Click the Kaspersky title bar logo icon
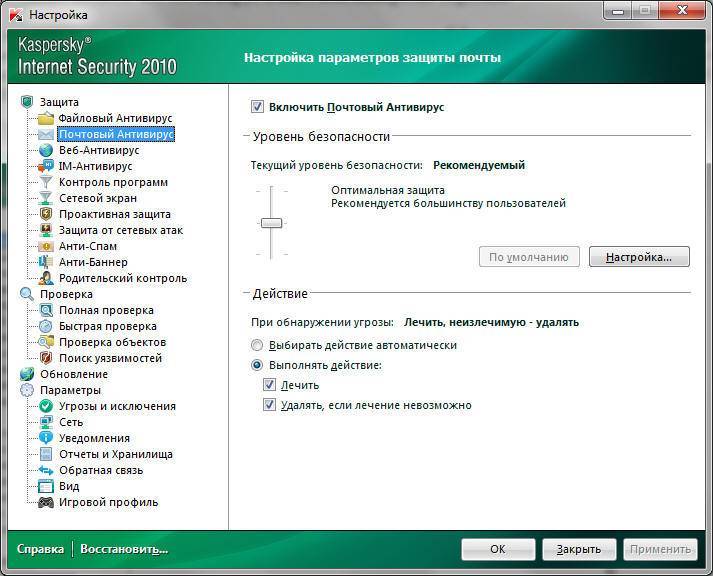The height and width of the screenshot is (576, 713). pyautogui.click(x=16, y=15)
